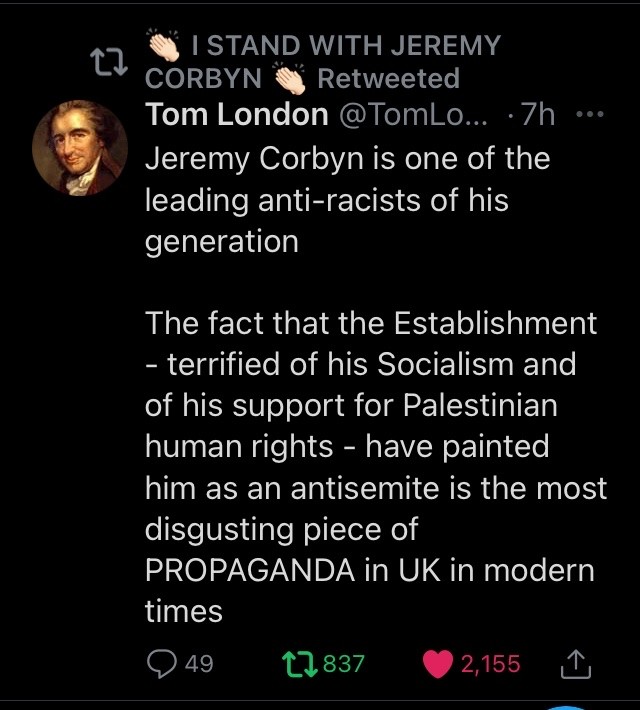Image resolution: width=640 pixels, height=710 pixels.
Task: Unlike the tweet via the pink heart
Action: [438, 664]
